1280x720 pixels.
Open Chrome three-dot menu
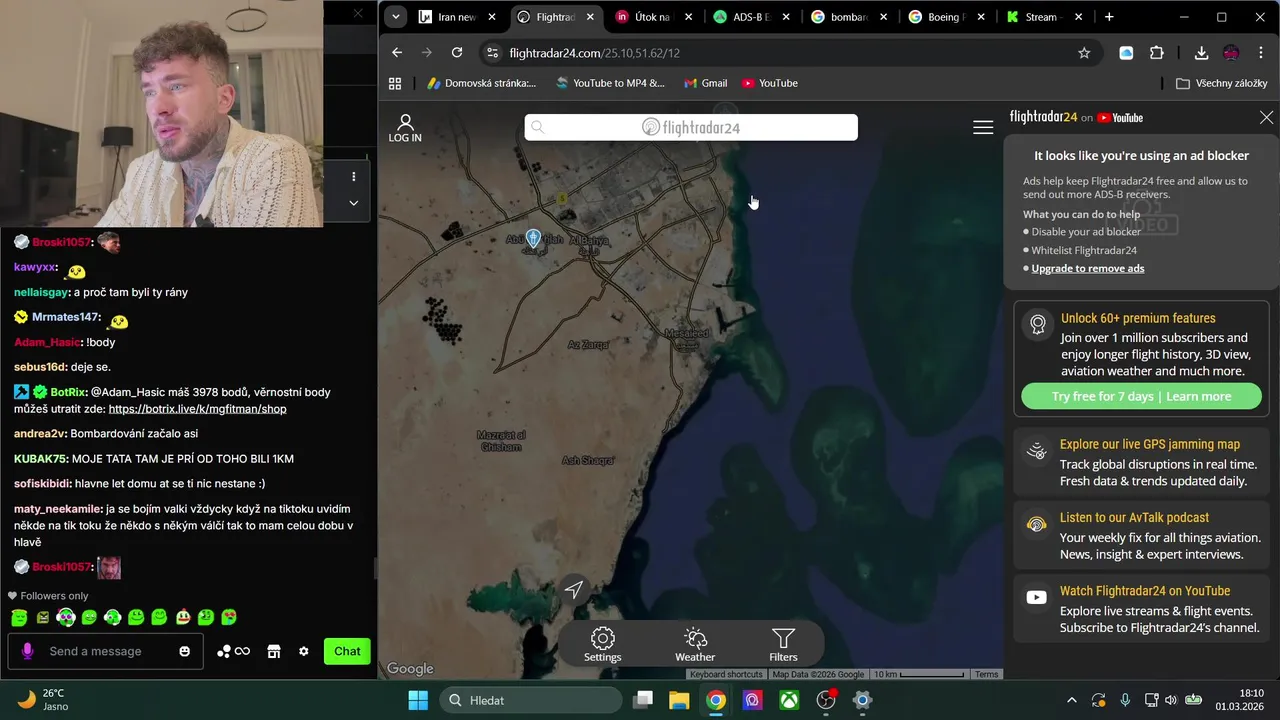click(x=1261, y=53)
